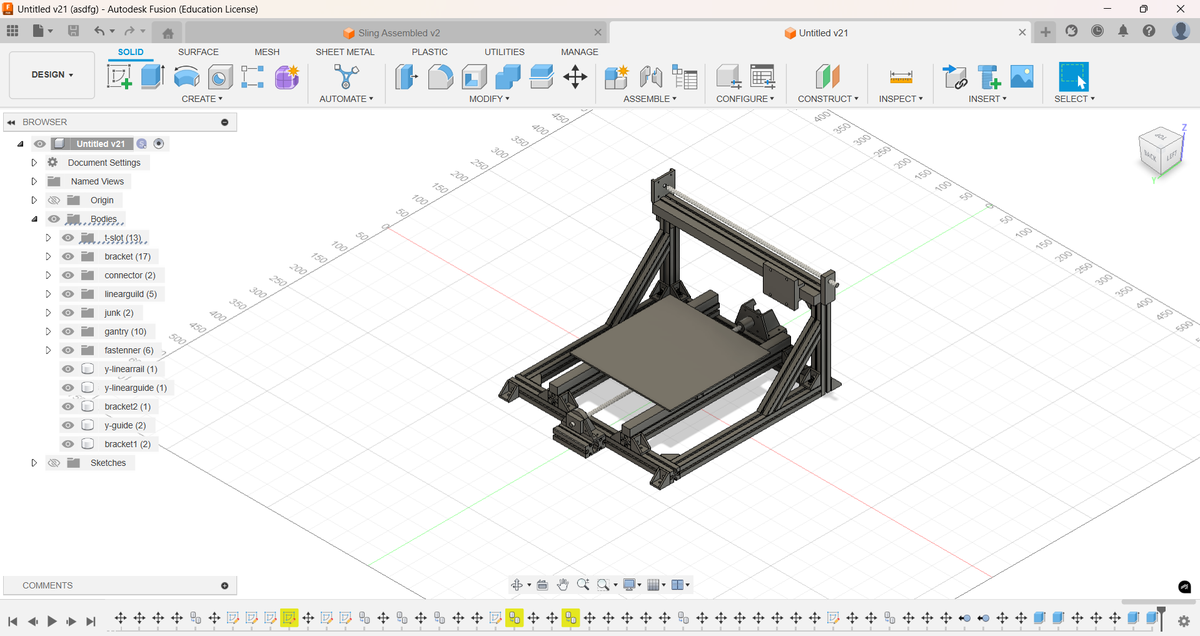Click the Measure ruler icon
Image resolution: width=1200 pixels, height=636 pixels.
pos(901,77)
